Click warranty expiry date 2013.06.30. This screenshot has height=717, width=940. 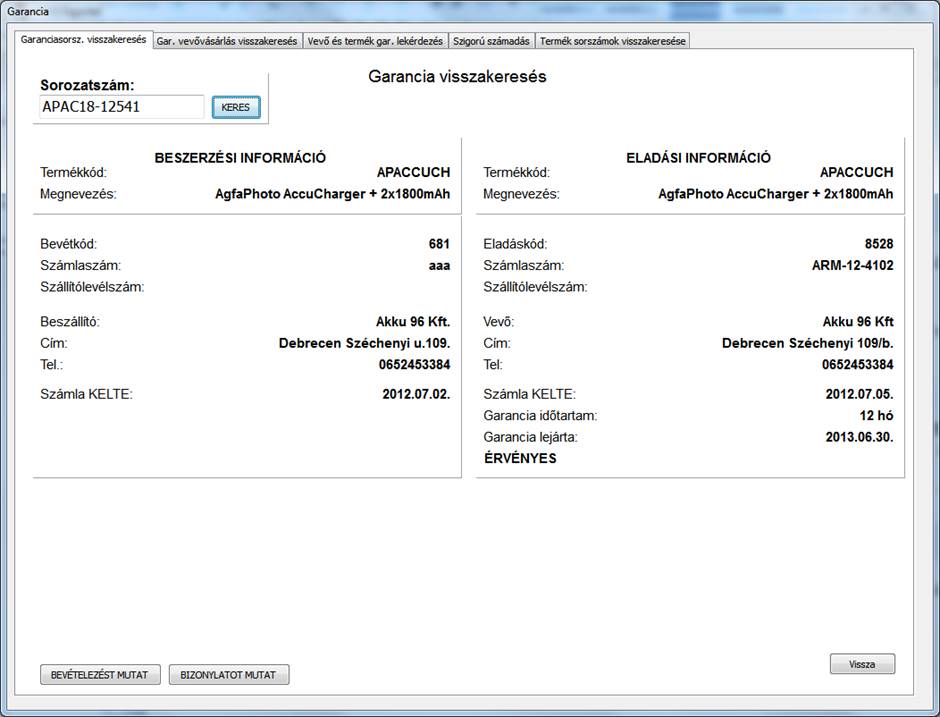858,437
